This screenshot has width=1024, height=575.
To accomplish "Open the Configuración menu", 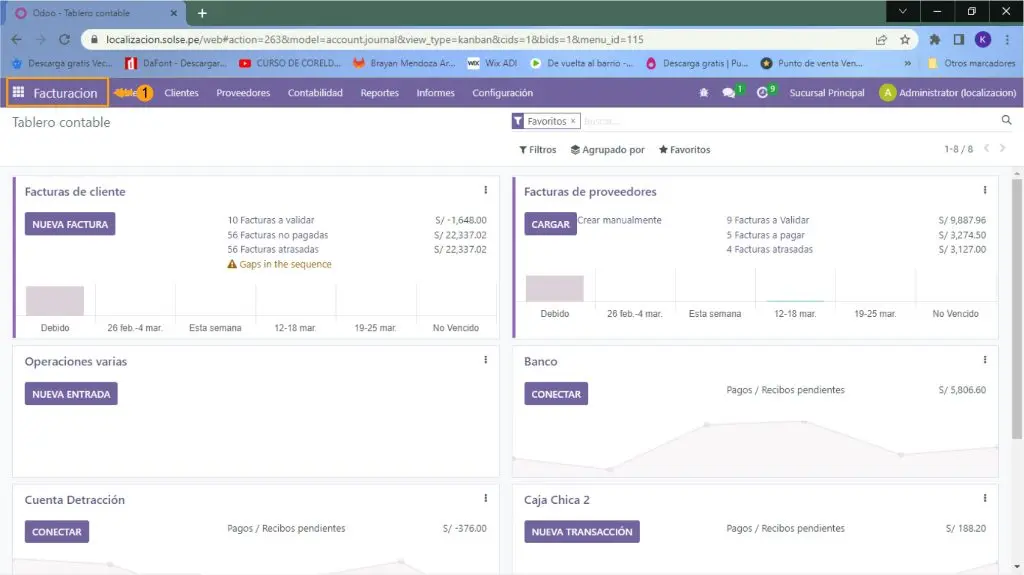I will pyautogui.click(x=502, y=93).
